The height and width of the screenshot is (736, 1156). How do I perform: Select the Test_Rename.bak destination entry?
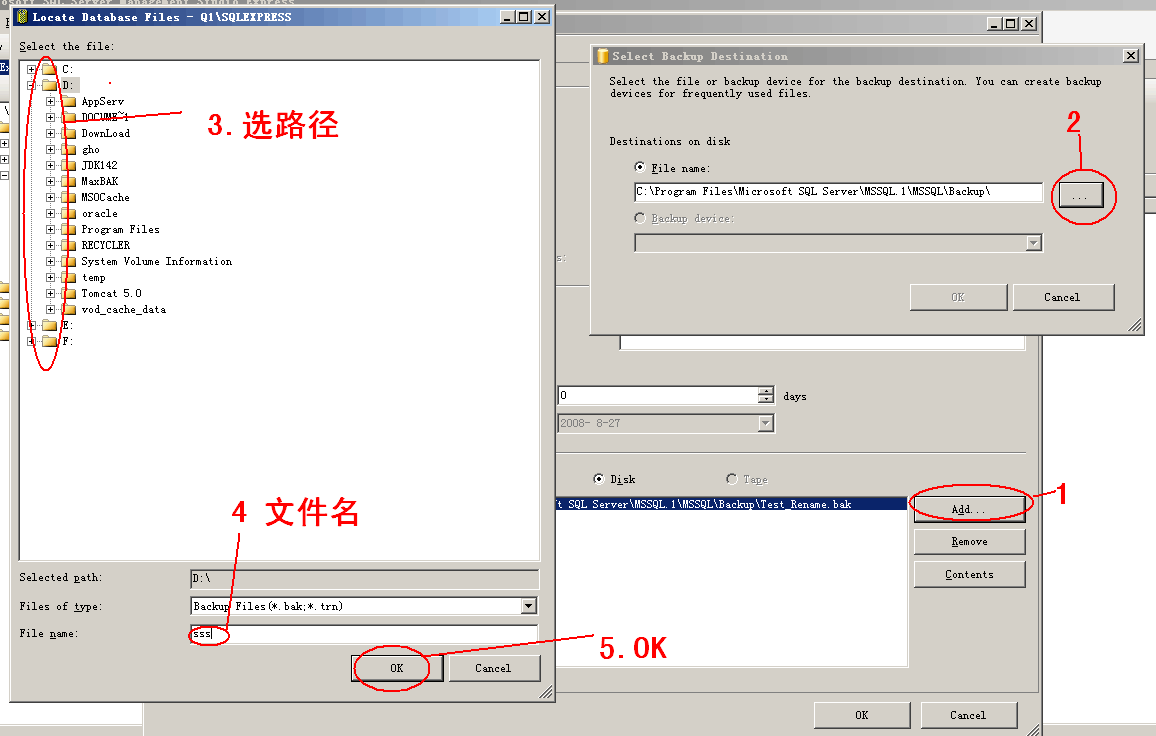coord(731,504)
